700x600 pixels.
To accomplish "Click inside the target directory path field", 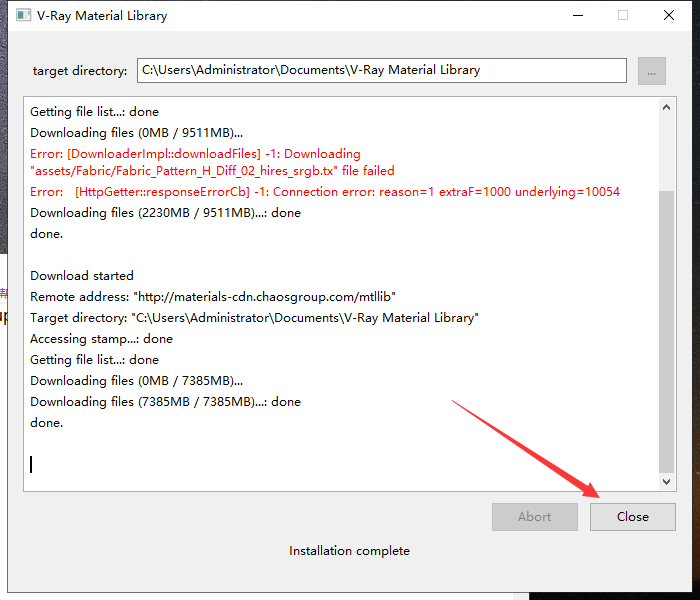I will (381, 71).
